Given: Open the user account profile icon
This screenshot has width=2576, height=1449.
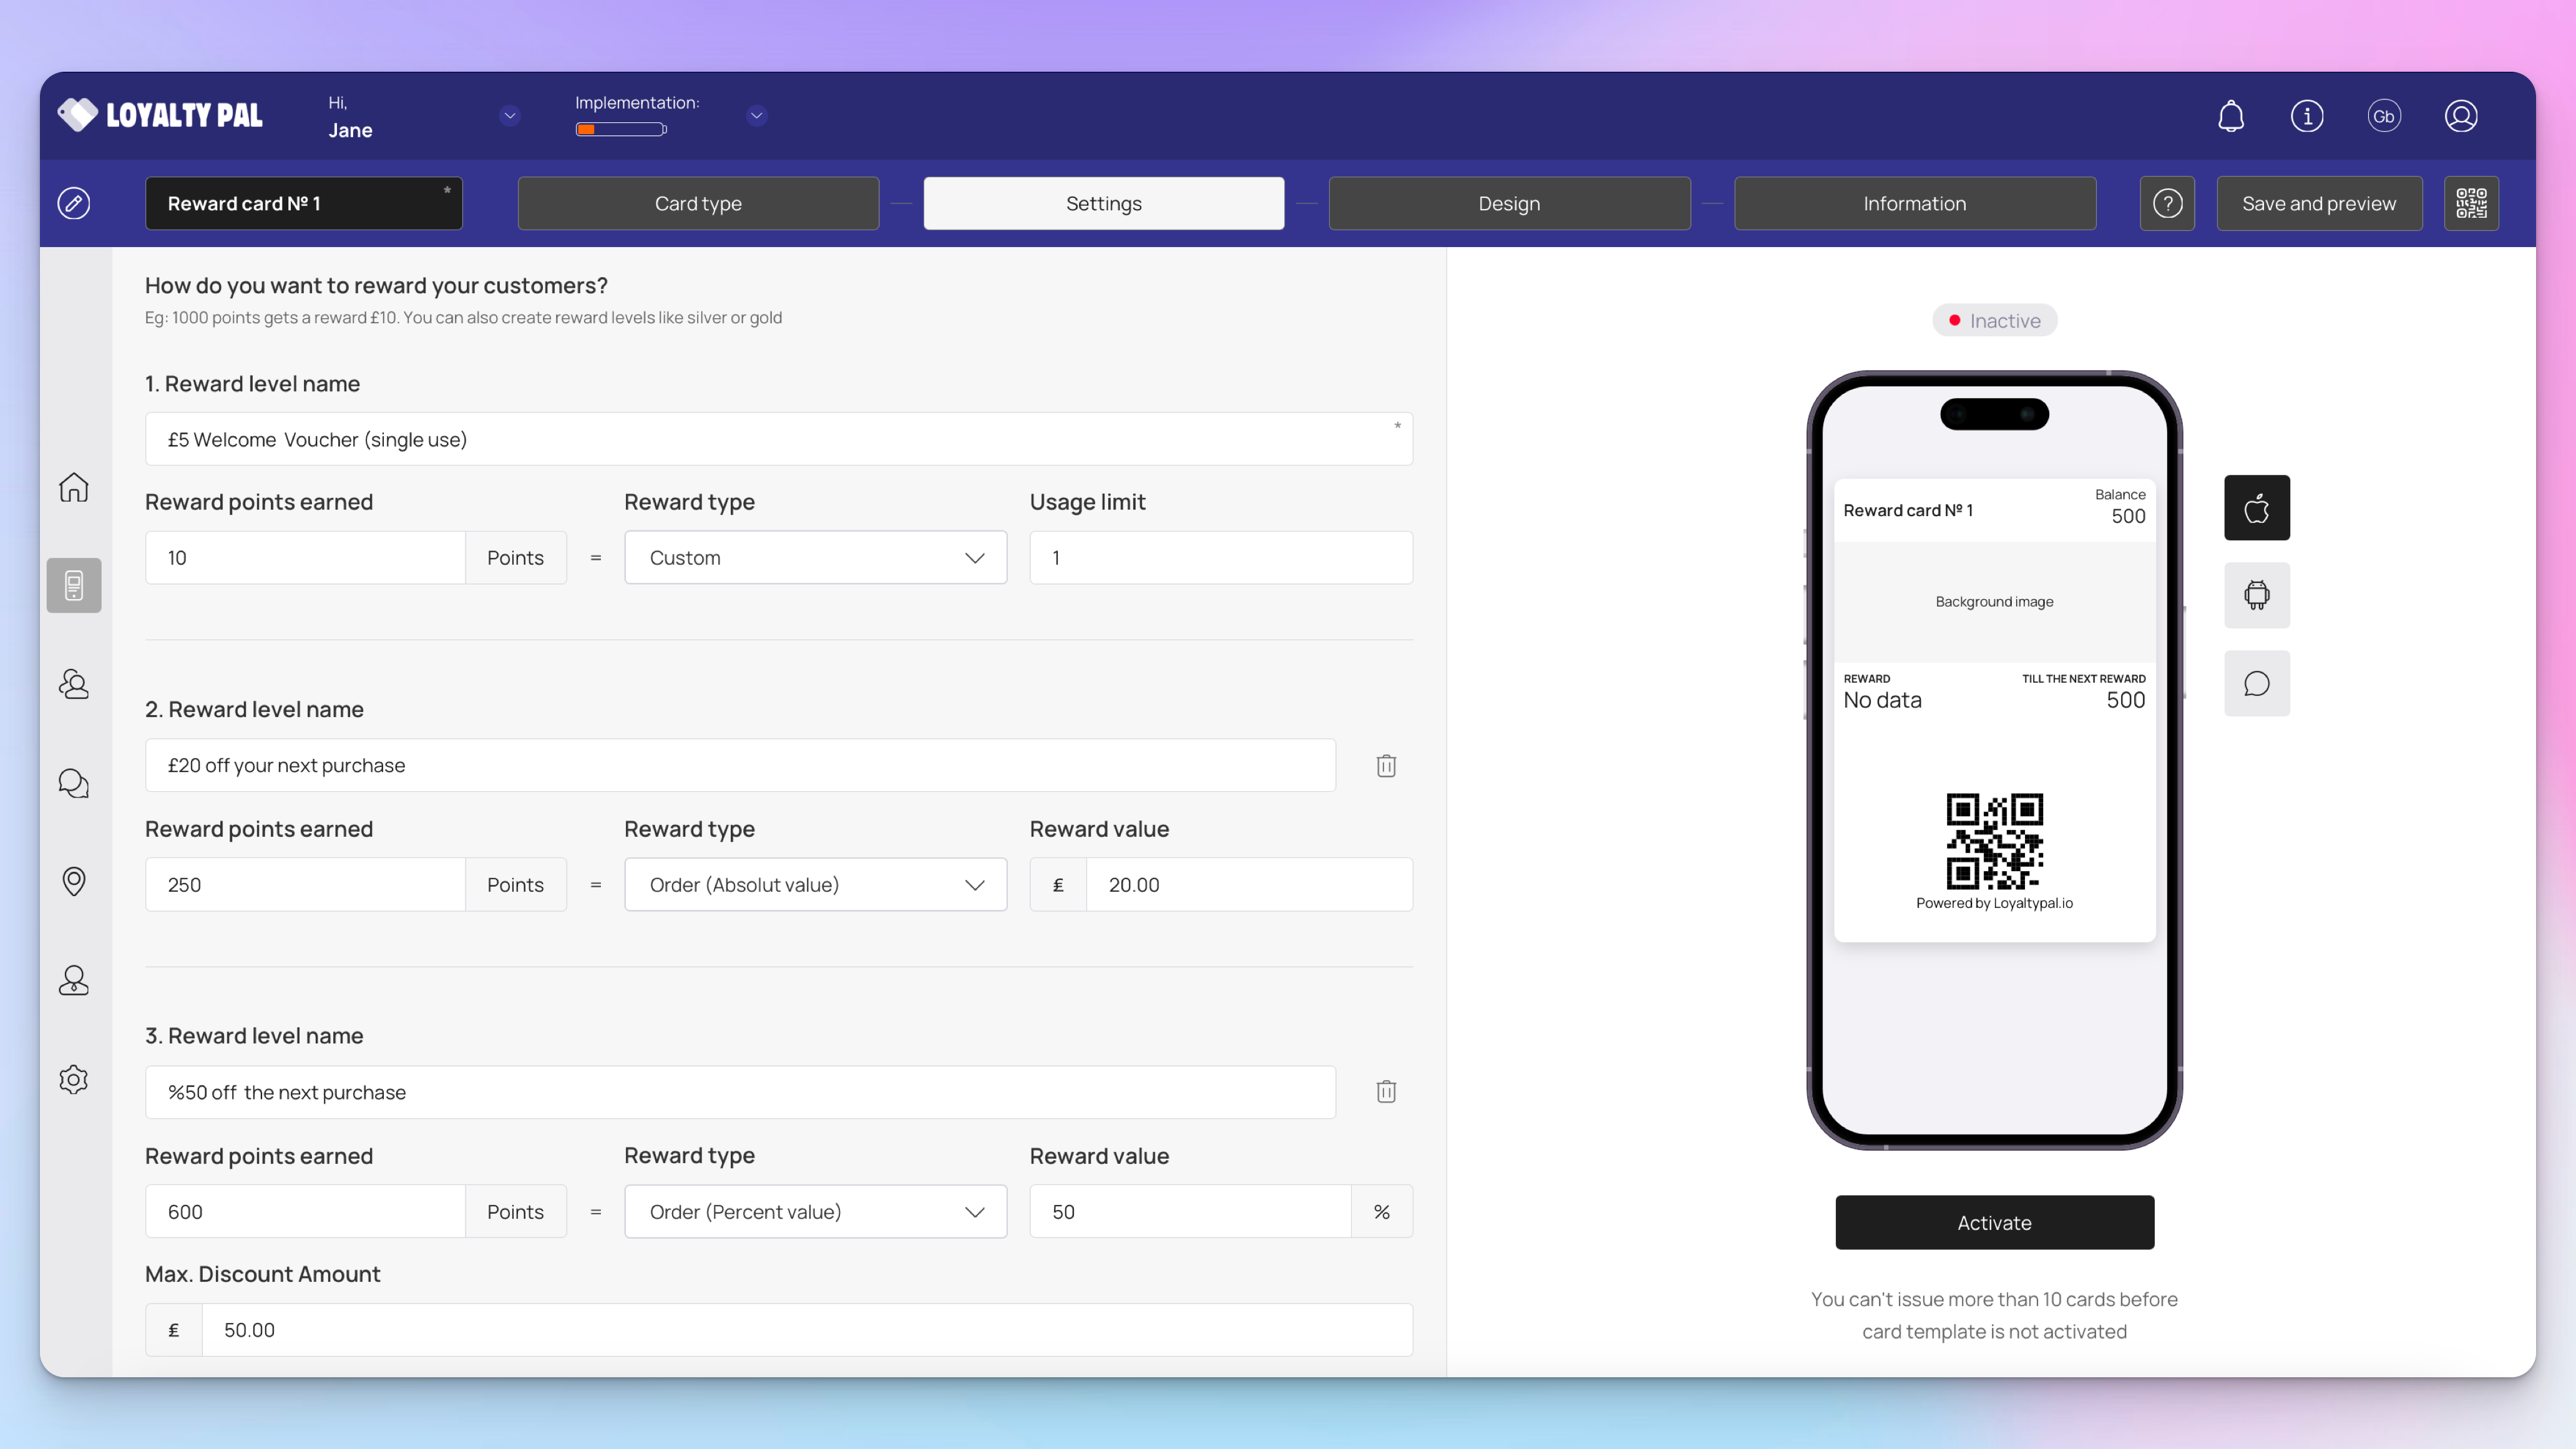Looking at the screenshot, I should (x=2461, y=116).
